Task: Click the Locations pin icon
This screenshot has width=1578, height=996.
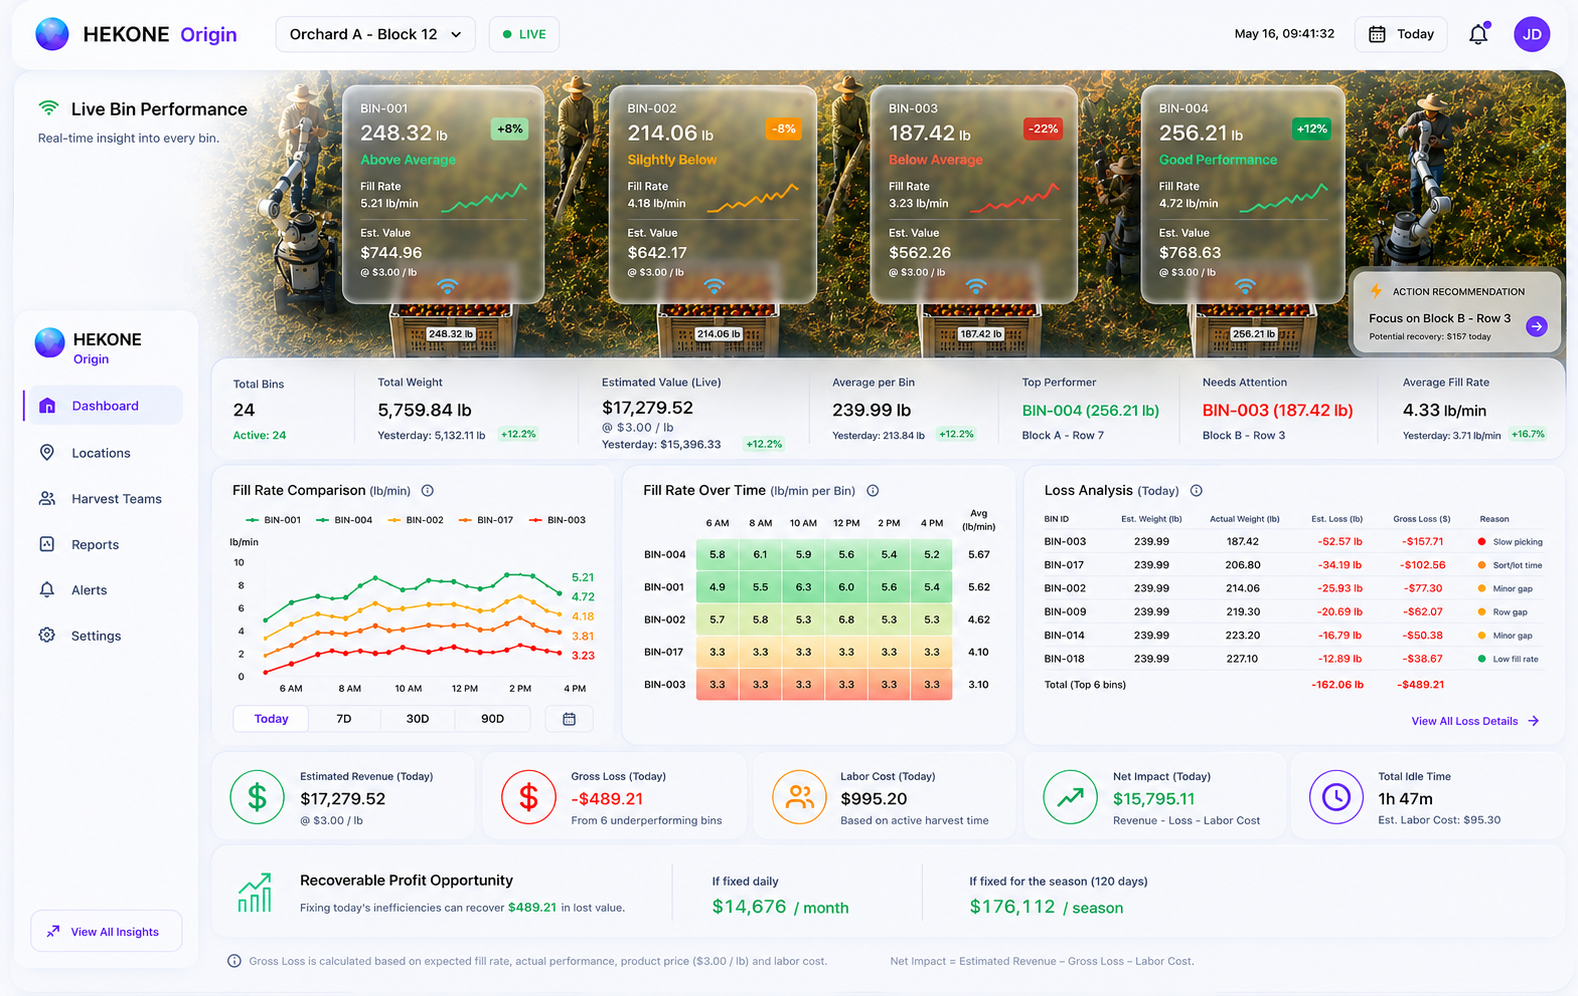Action: 47,452
